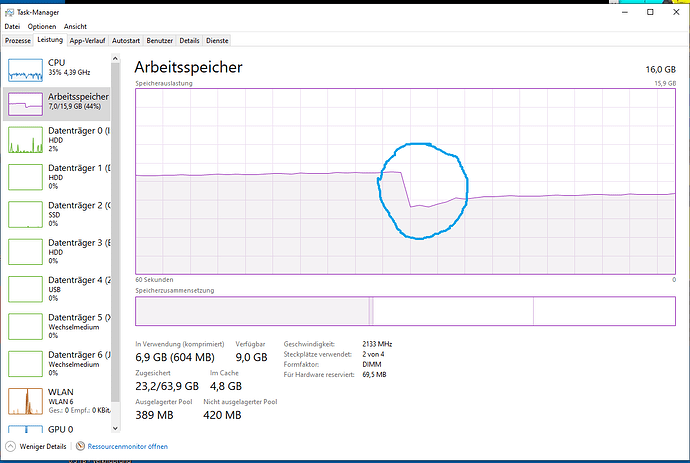
Task: Open Ressourcenmonitor öffnen link
Action: (x=128, y=446)
